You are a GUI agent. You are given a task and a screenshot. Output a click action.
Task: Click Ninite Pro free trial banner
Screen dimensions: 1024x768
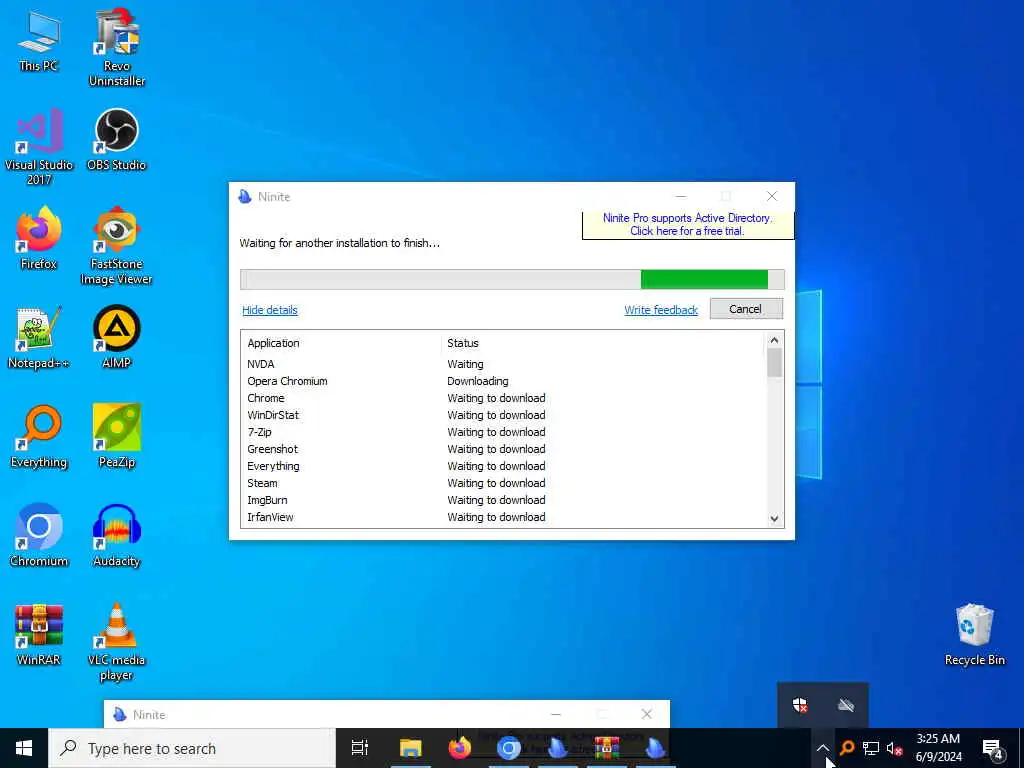tap(687, 225)
